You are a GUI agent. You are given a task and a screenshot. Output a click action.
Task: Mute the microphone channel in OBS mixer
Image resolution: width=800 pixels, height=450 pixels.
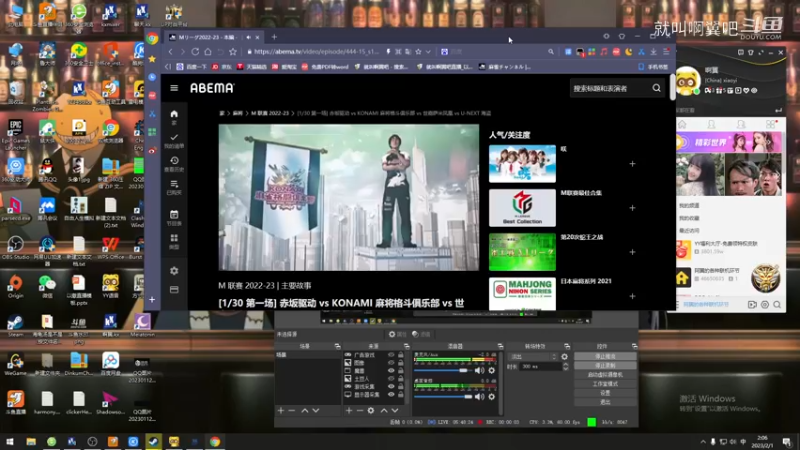pos(479,370)
